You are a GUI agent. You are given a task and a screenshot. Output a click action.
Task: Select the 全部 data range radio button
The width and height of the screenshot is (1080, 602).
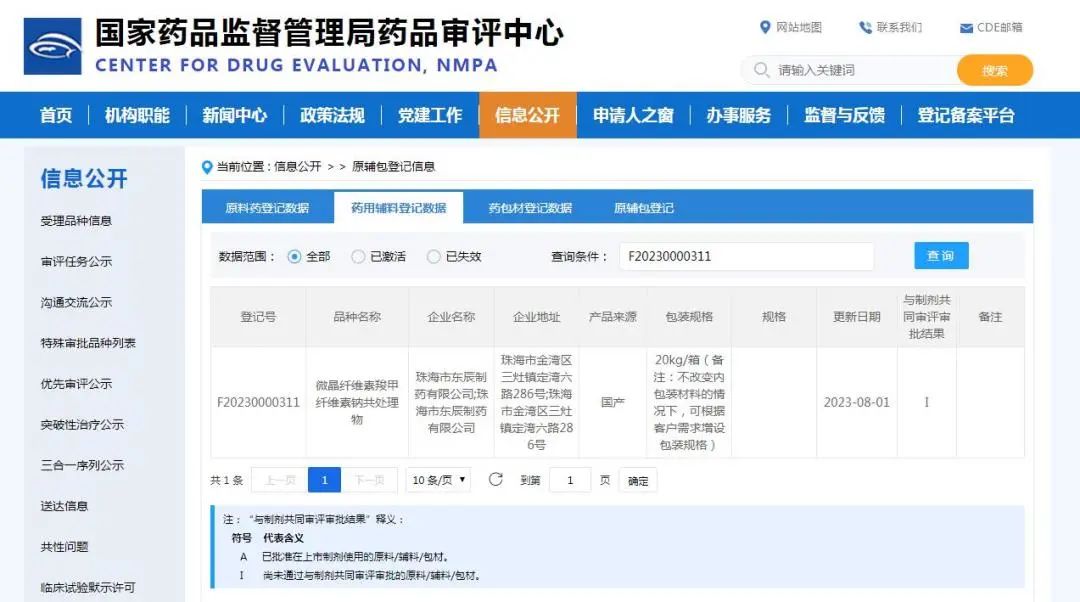[294, 256]
